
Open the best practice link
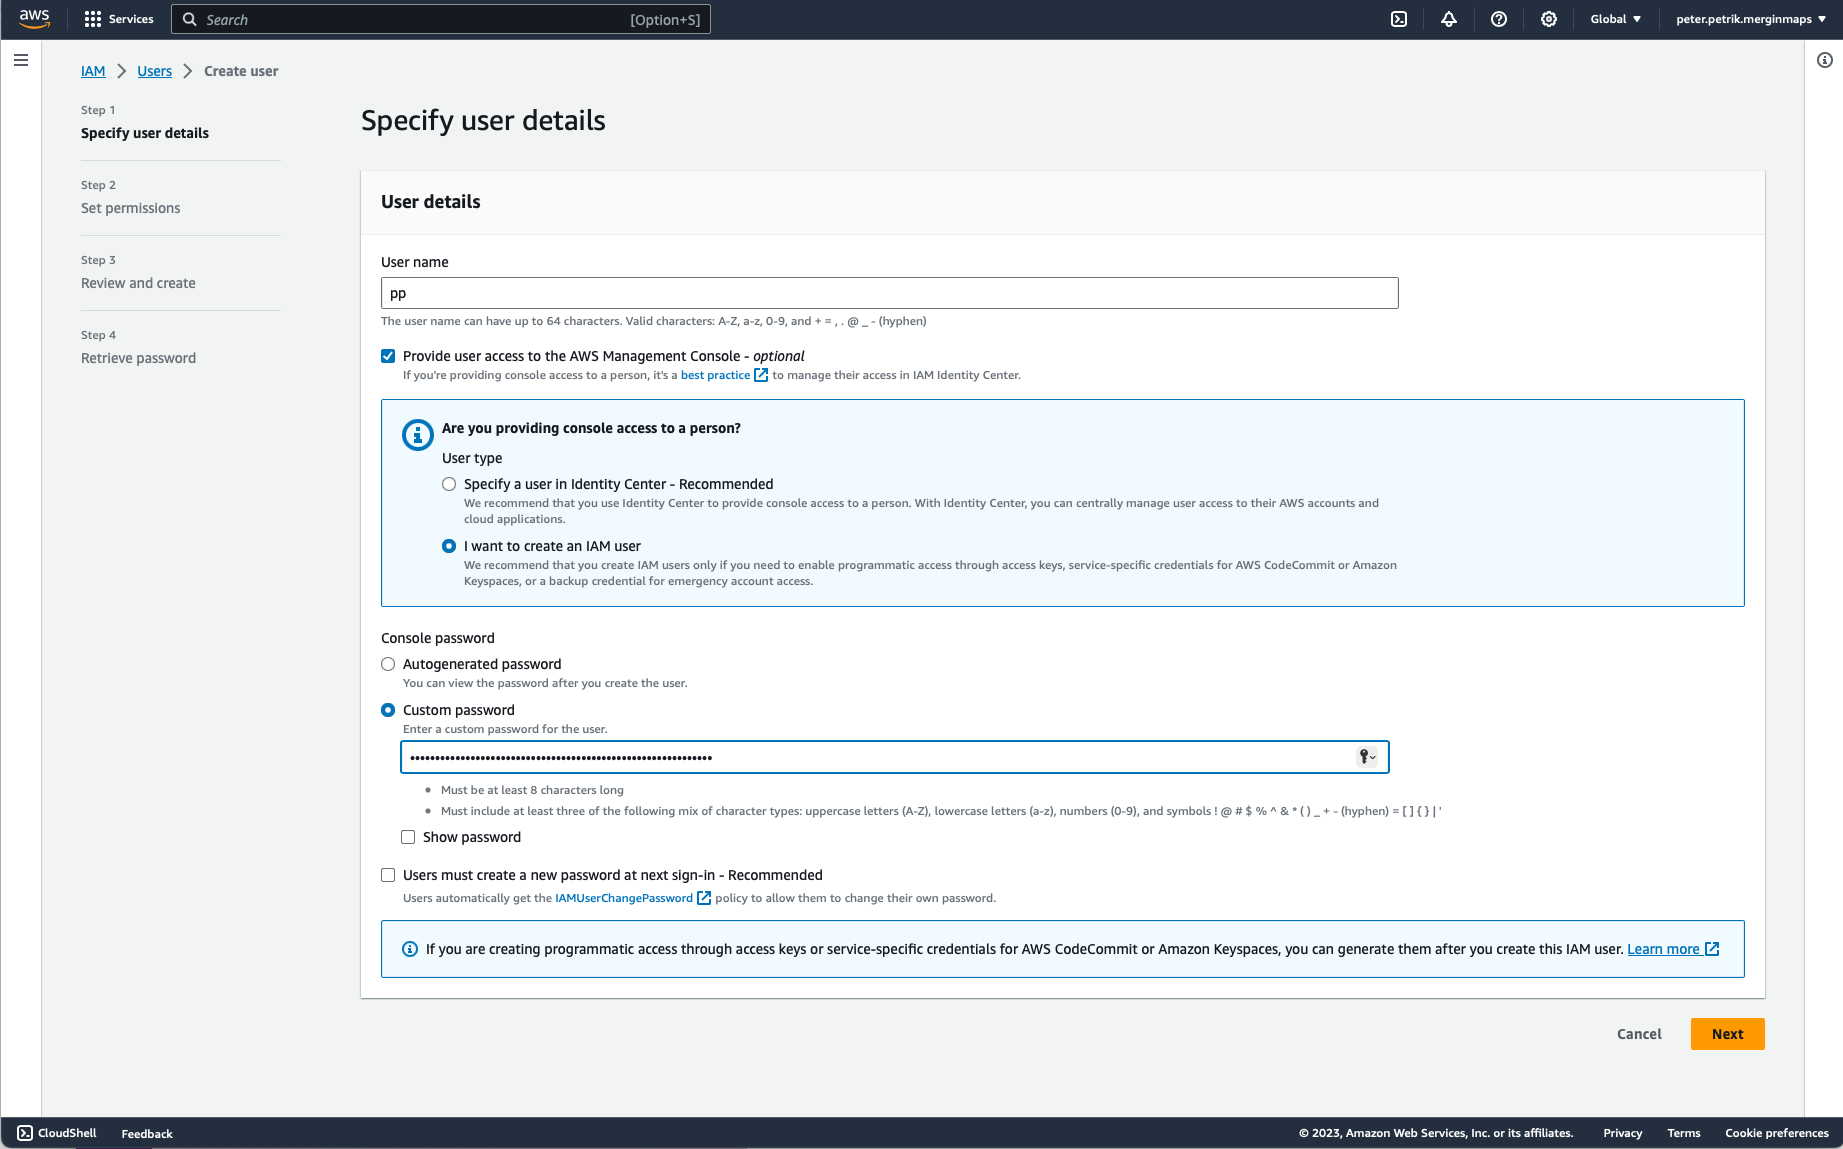[715, 375]
